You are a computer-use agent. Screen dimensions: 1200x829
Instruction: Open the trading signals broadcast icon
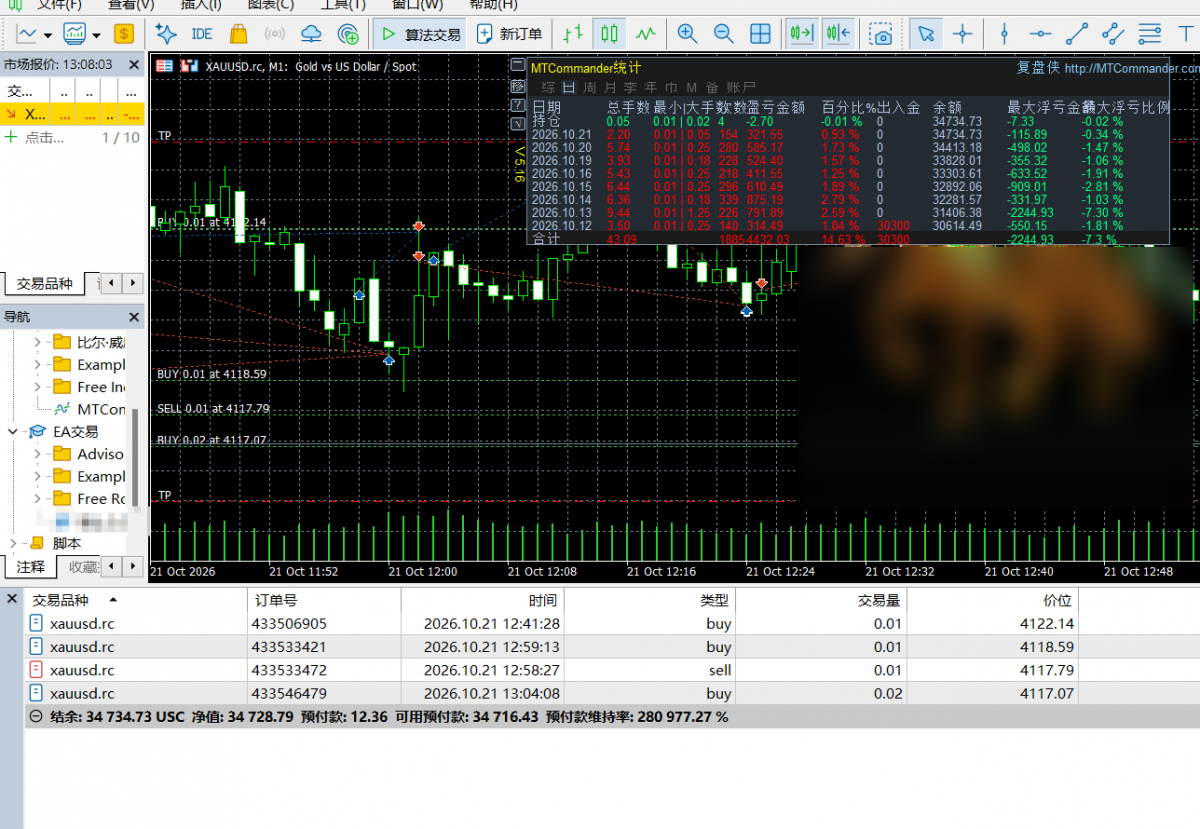(274, 34)
